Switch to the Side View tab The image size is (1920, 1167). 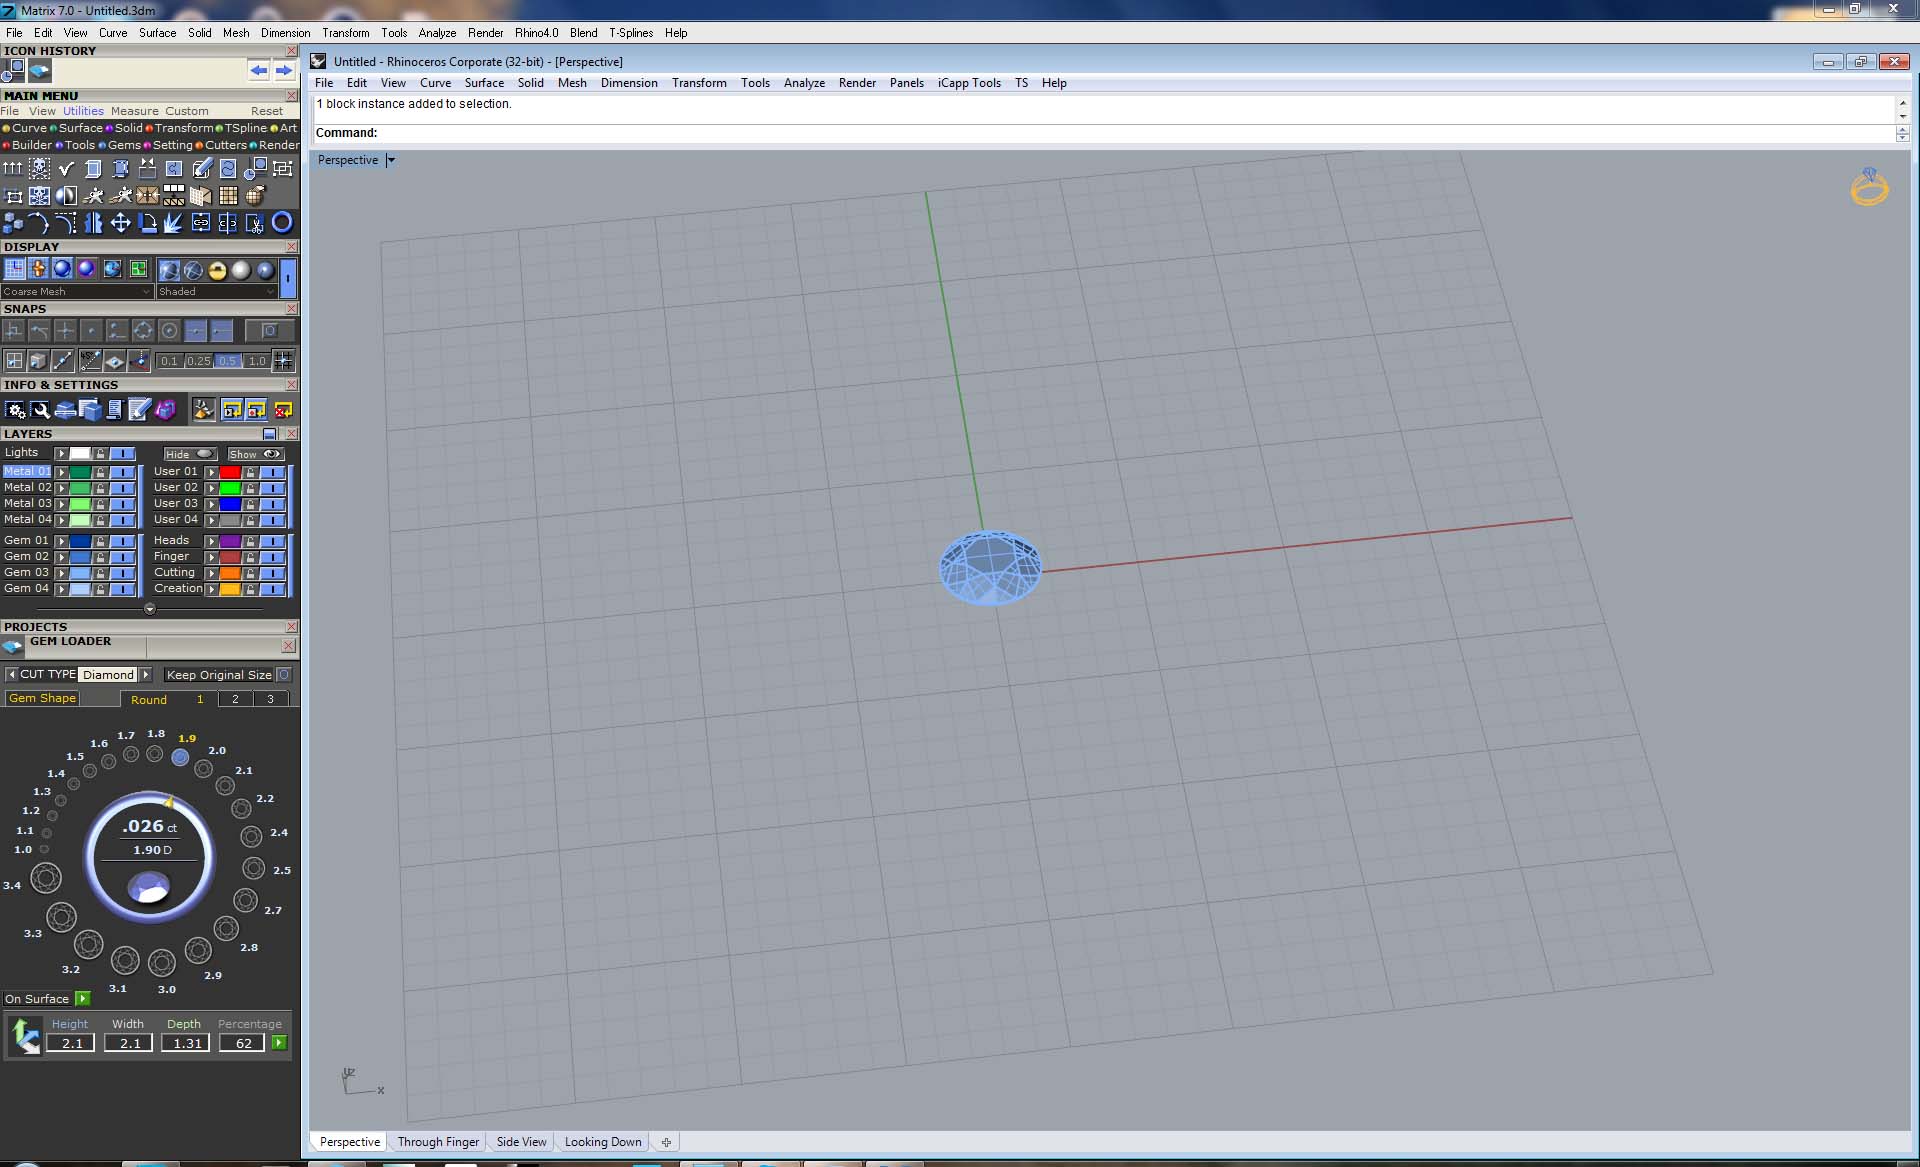tap(521, 1142)
